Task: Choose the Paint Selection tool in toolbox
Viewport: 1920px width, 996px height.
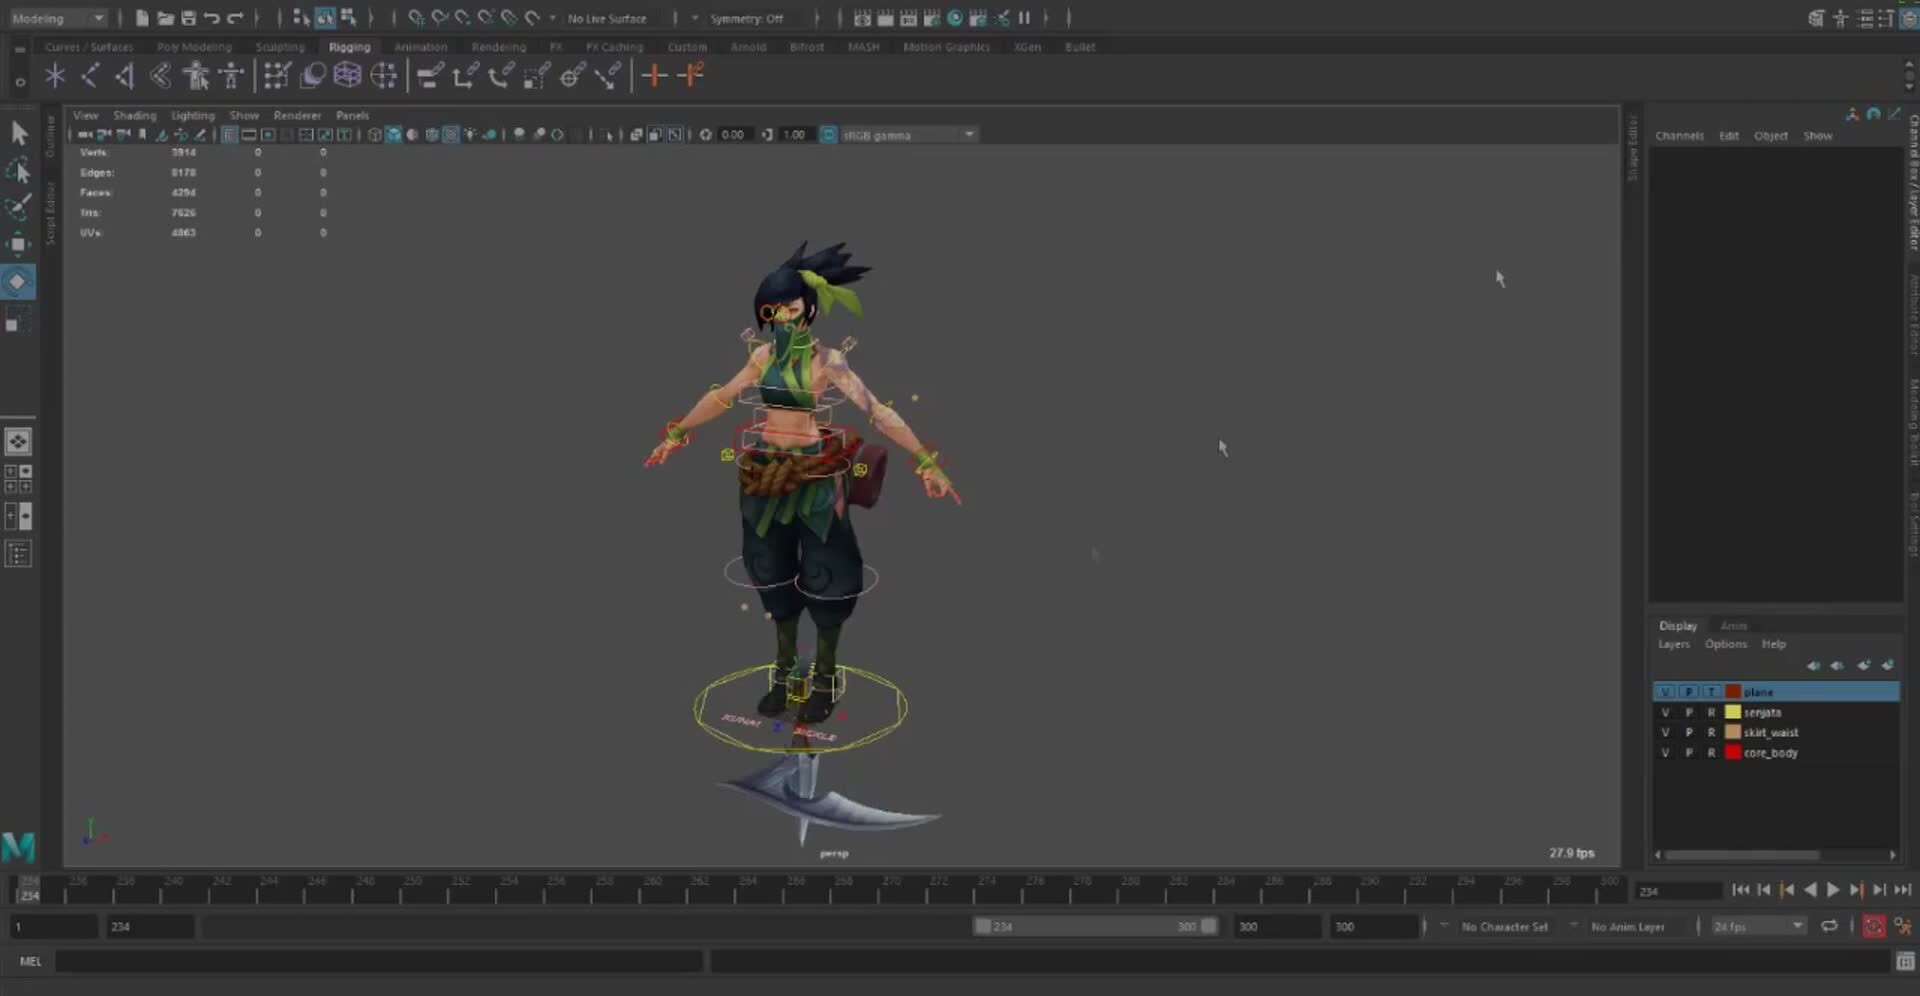Action: pyautogui.click(x=18, y=208)
